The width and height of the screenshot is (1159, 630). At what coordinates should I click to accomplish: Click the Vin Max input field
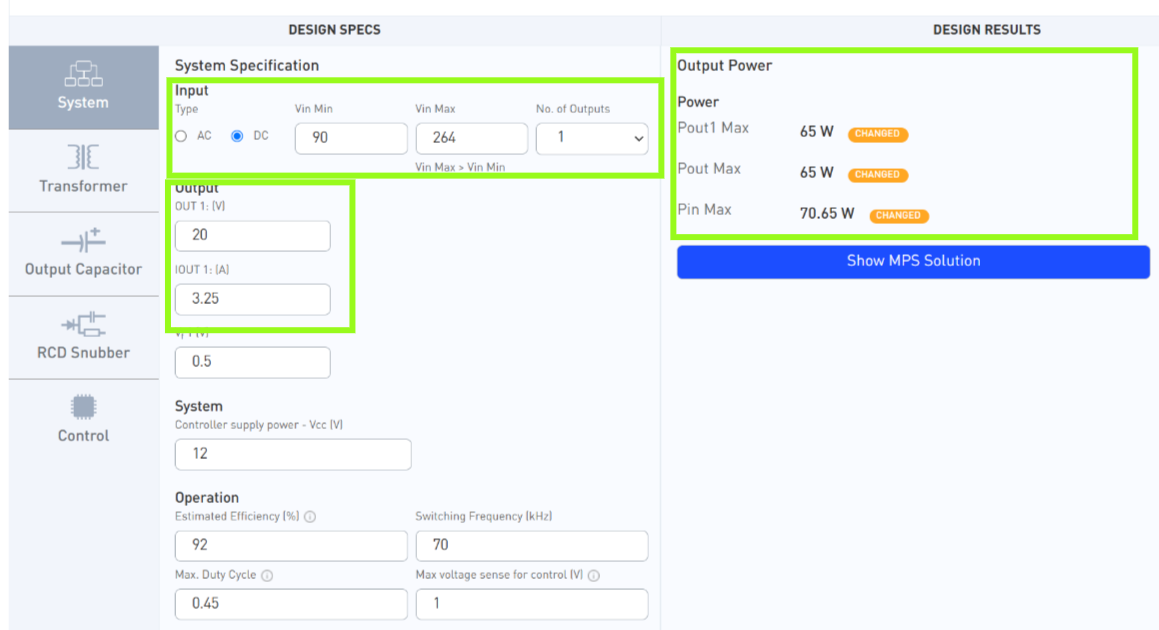point(471,138)
